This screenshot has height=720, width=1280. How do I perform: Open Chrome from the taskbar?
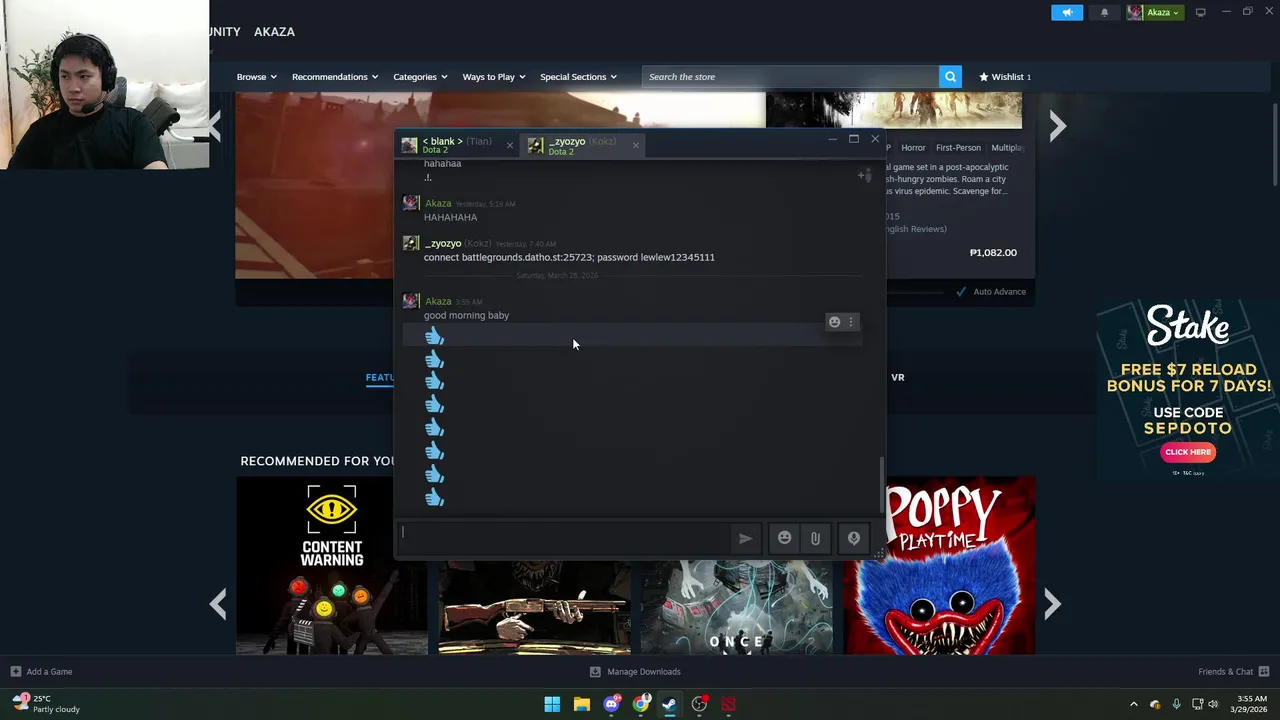coord(640,704)
